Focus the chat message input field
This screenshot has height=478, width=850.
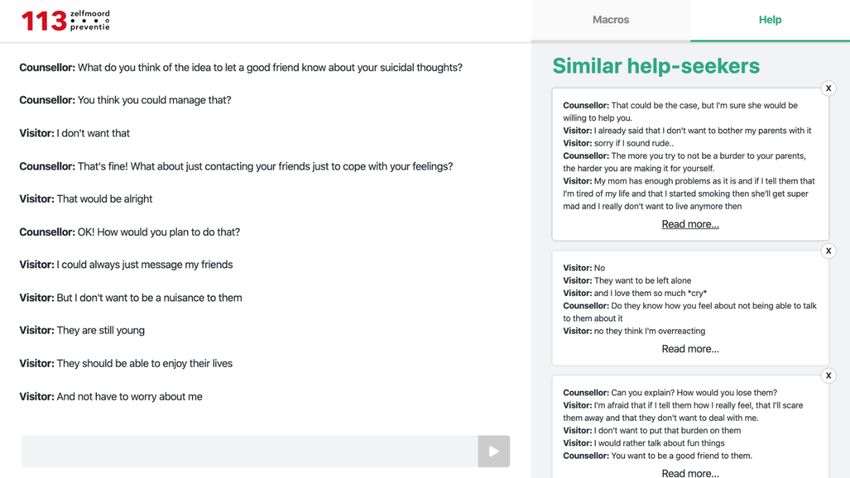tap(249, 451)
